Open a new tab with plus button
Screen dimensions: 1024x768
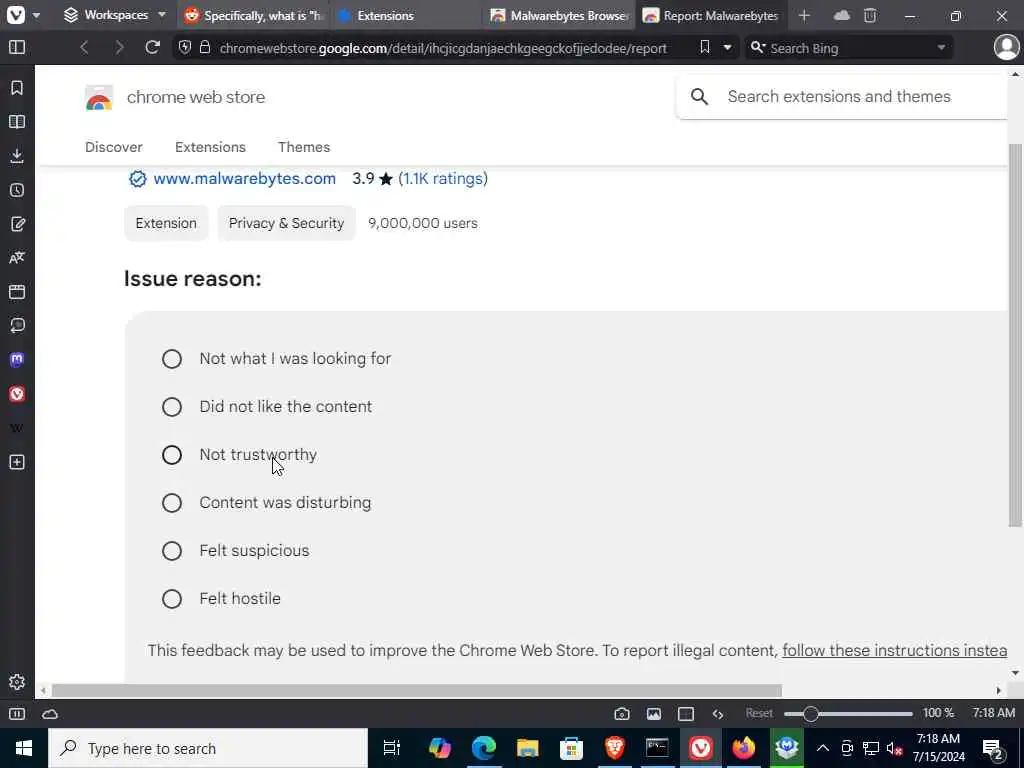click(x=804, y=15)
